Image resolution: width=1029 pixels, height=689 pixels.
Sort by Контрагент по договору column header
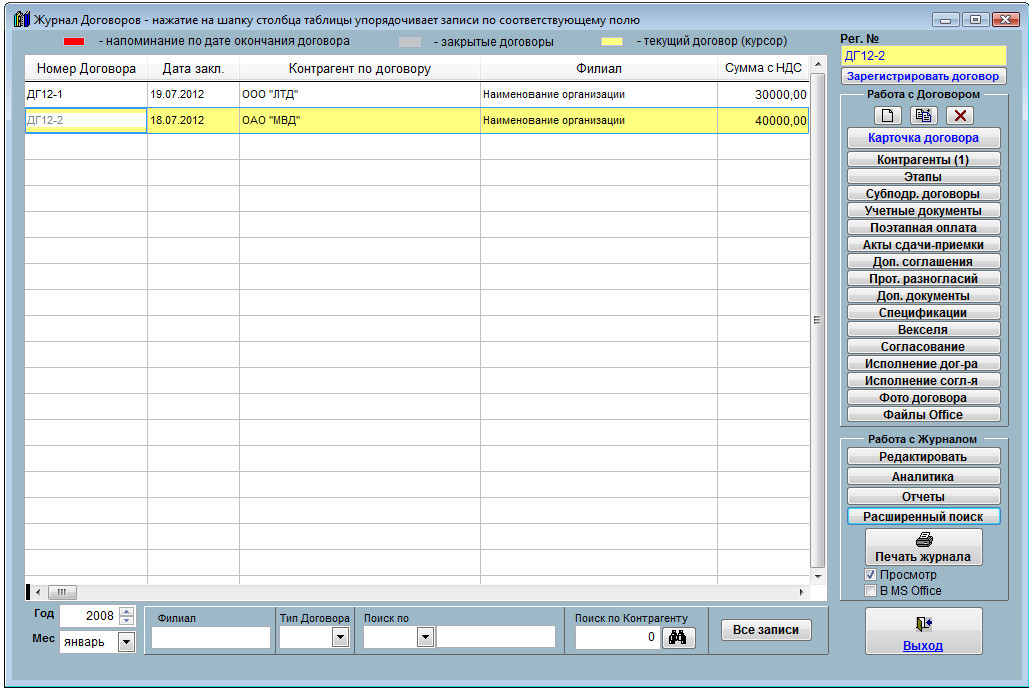(360, 68)
